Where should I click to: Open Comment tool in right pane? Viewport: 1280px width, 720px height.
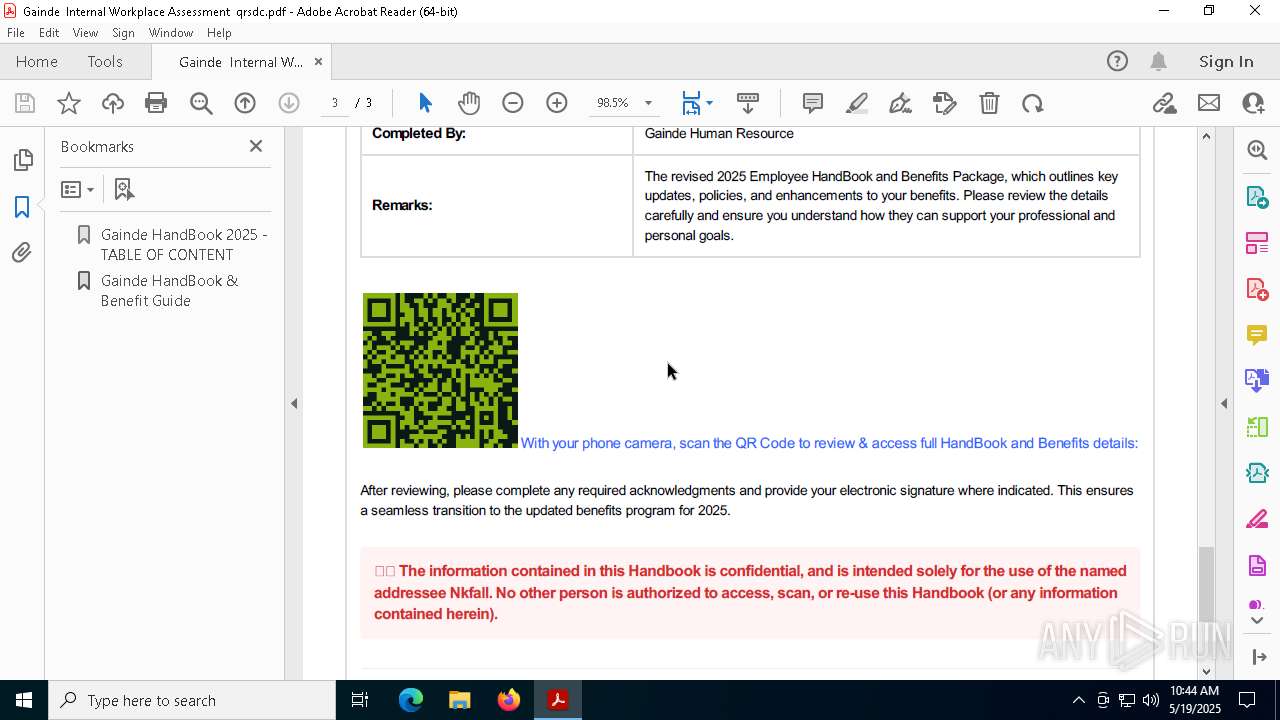coord(1257,335)
